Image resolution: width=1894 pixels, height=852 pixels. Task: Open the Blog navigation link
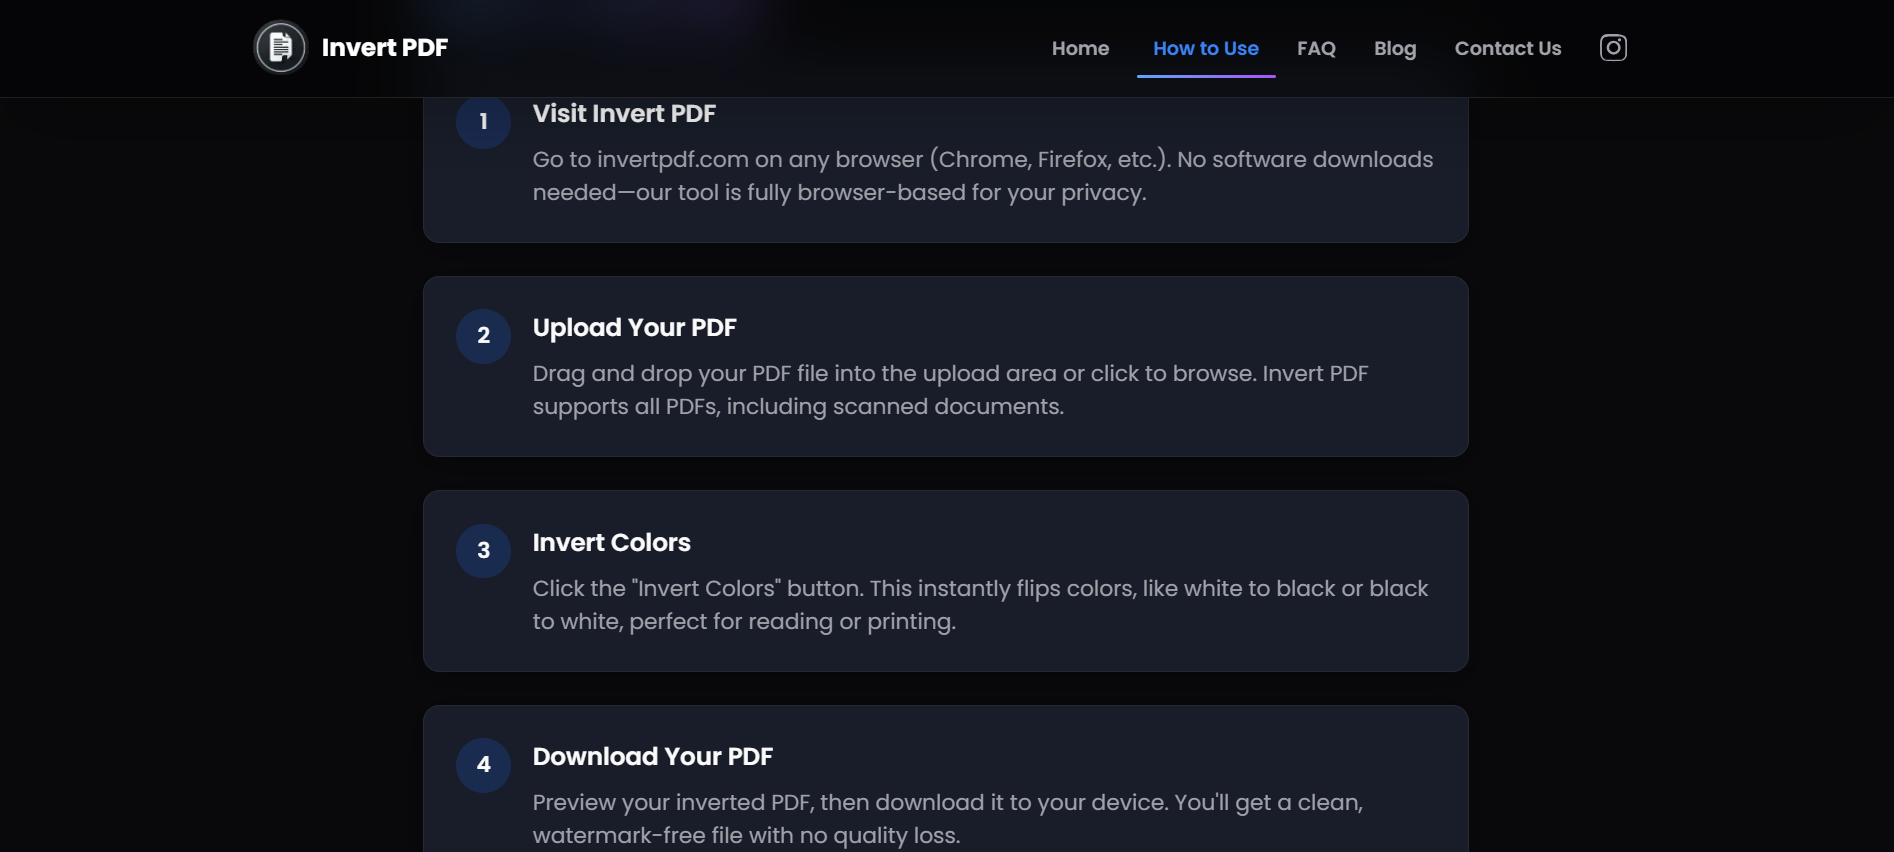[x=1395, y=48]
